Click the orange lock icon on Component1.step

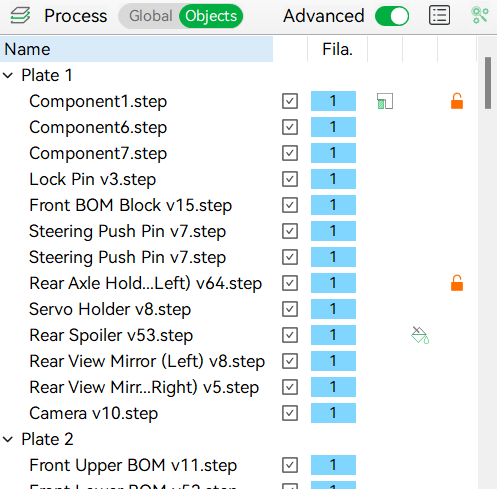[x=457, y=101]
